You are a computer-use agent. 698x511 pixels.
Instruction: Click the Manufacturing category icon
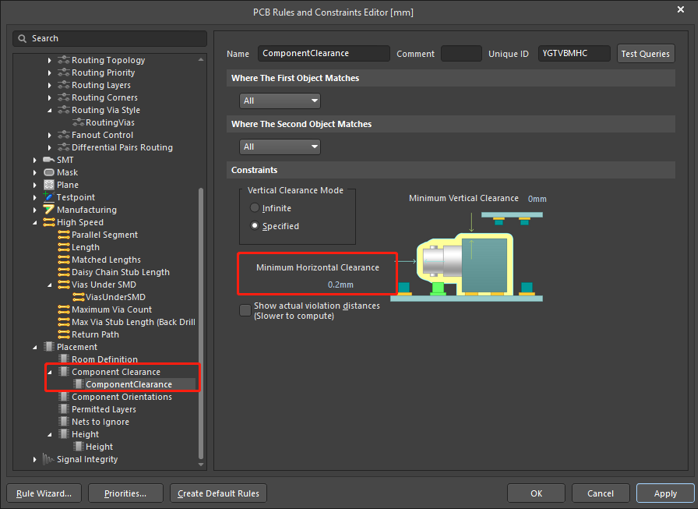pyautogui.click(x=49, y=210)
